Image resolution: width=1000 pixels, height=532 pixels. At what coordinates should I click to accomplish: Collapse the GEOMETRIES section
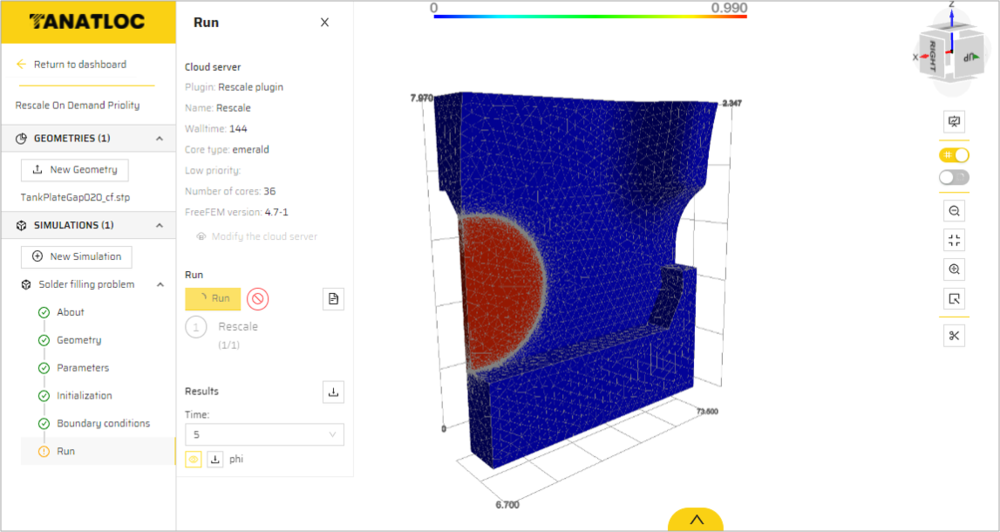click(x=158, y=139)
